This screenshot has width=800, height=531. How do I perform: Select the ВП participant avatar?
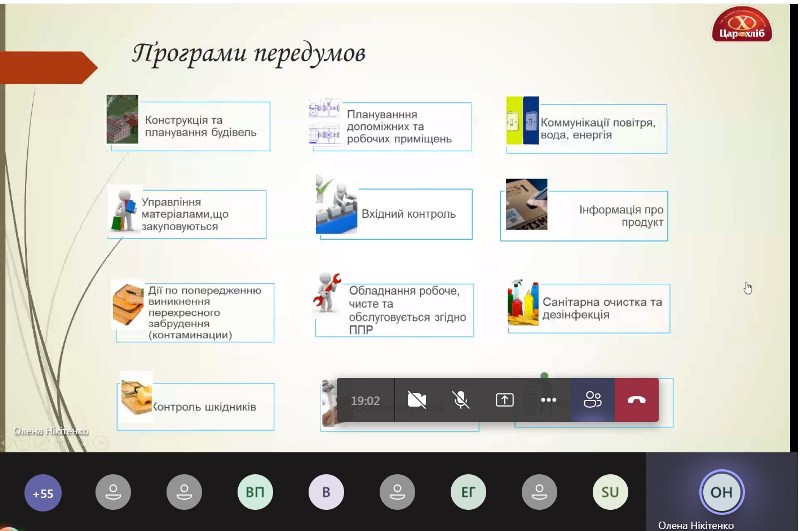(x=255, y=492)
